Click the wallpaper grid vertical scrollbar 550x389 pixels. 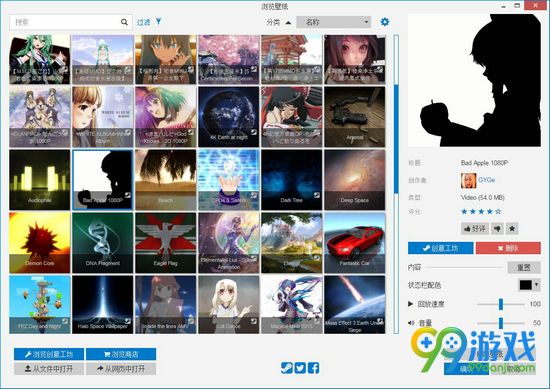click(396, 184)
